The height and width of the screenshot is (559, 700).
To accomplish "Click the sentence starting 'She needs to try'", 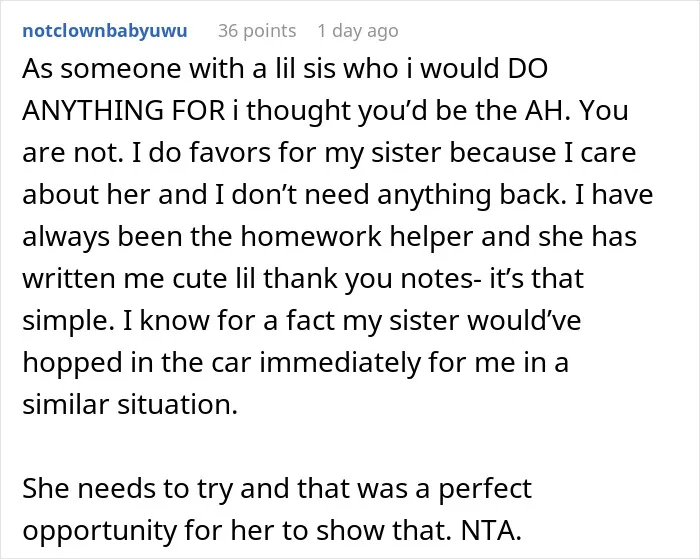I will point(277,509).
